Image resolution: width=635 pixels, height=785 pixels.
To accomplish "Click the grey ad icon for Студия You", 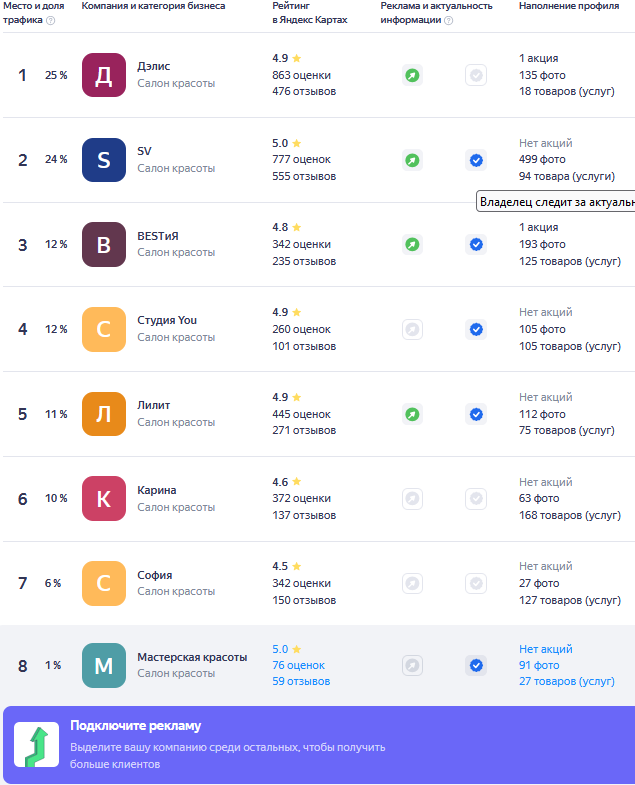I will coord(412,329).
